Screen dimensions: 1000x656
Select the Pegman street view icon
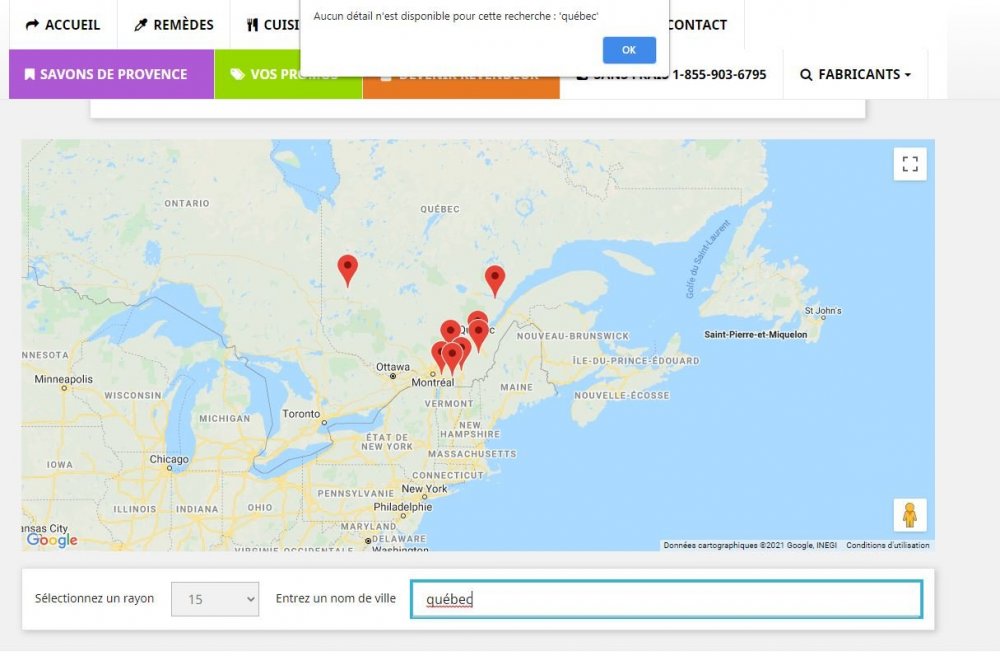click(x=909, y=514)
